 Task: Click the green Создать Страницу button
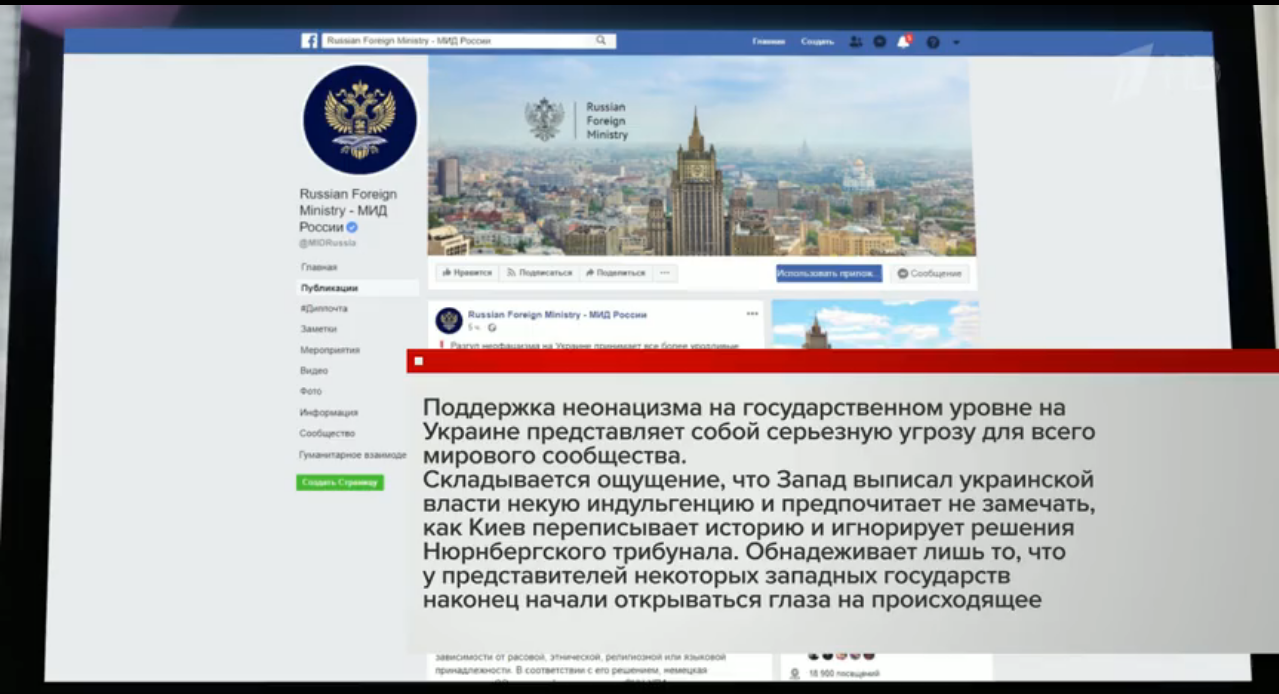(x=340, y=482)
